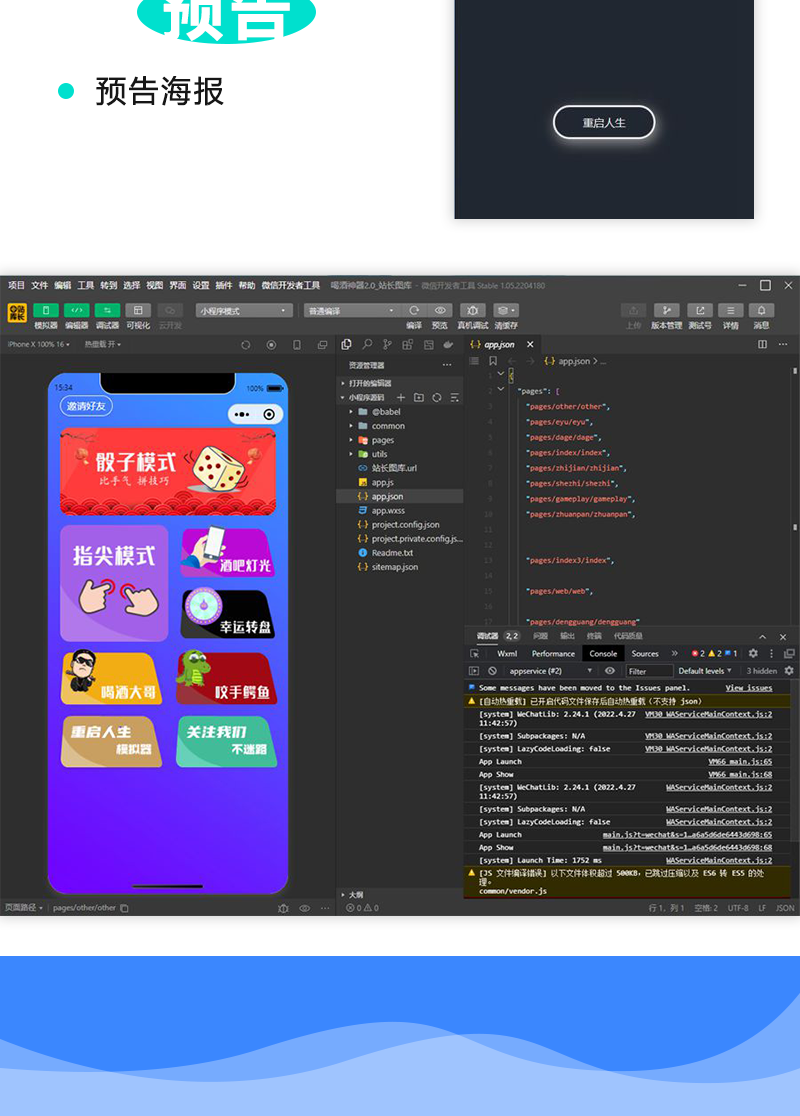Open DevTools settings gear icon

753,653
